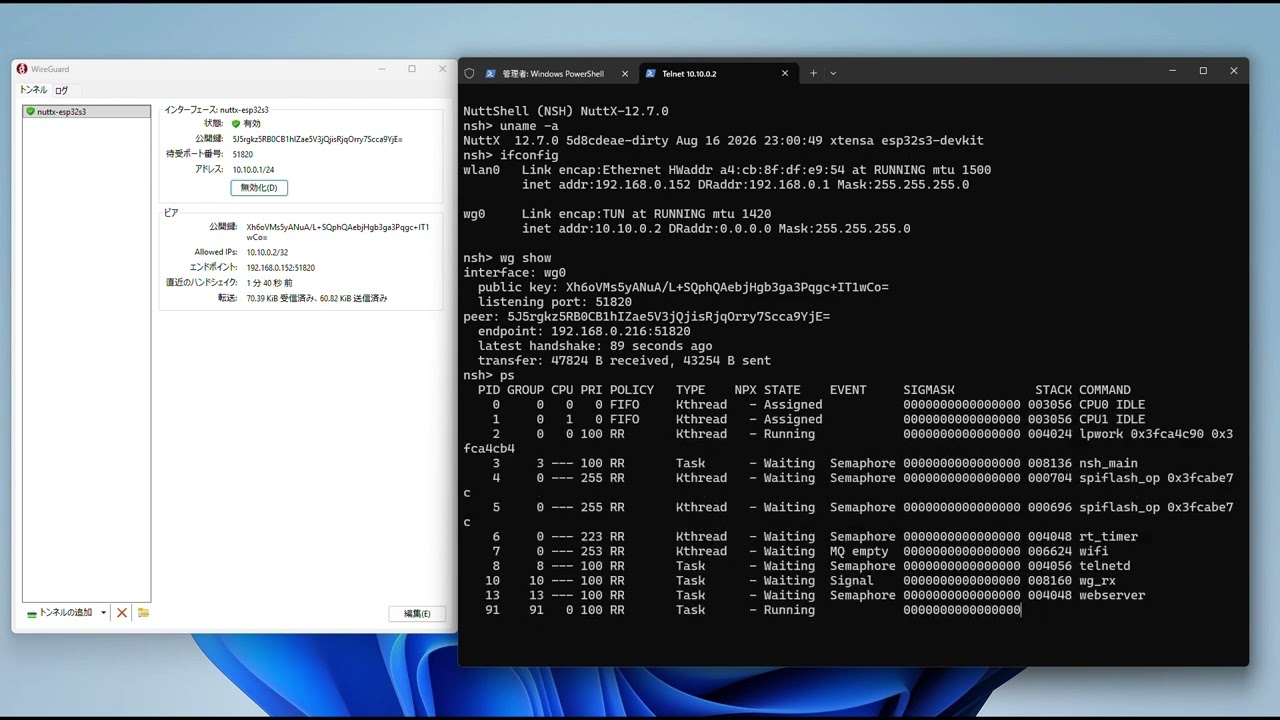
Task: Click 'latest handshake: 89 seconds ago' in terminal
Action: pyautogui.click(x=595, y=346)
